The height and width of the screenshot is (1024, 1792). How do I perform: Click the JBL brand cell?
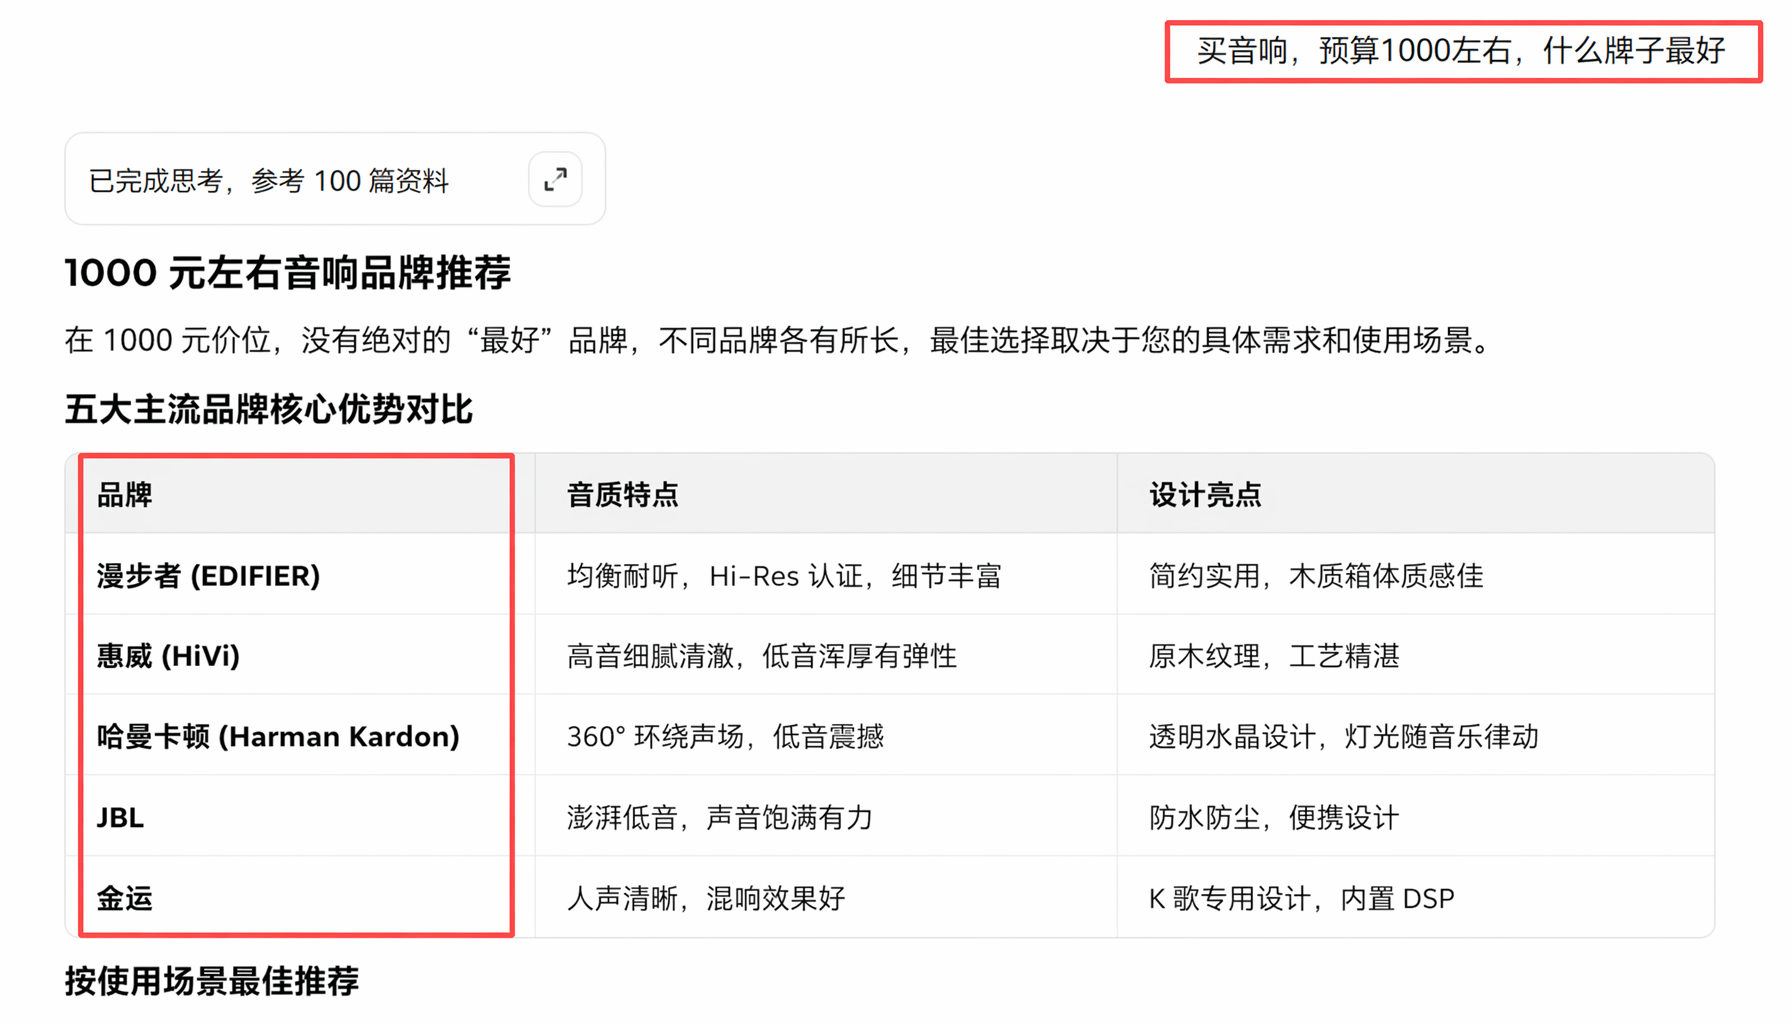(x=300, y=817)
